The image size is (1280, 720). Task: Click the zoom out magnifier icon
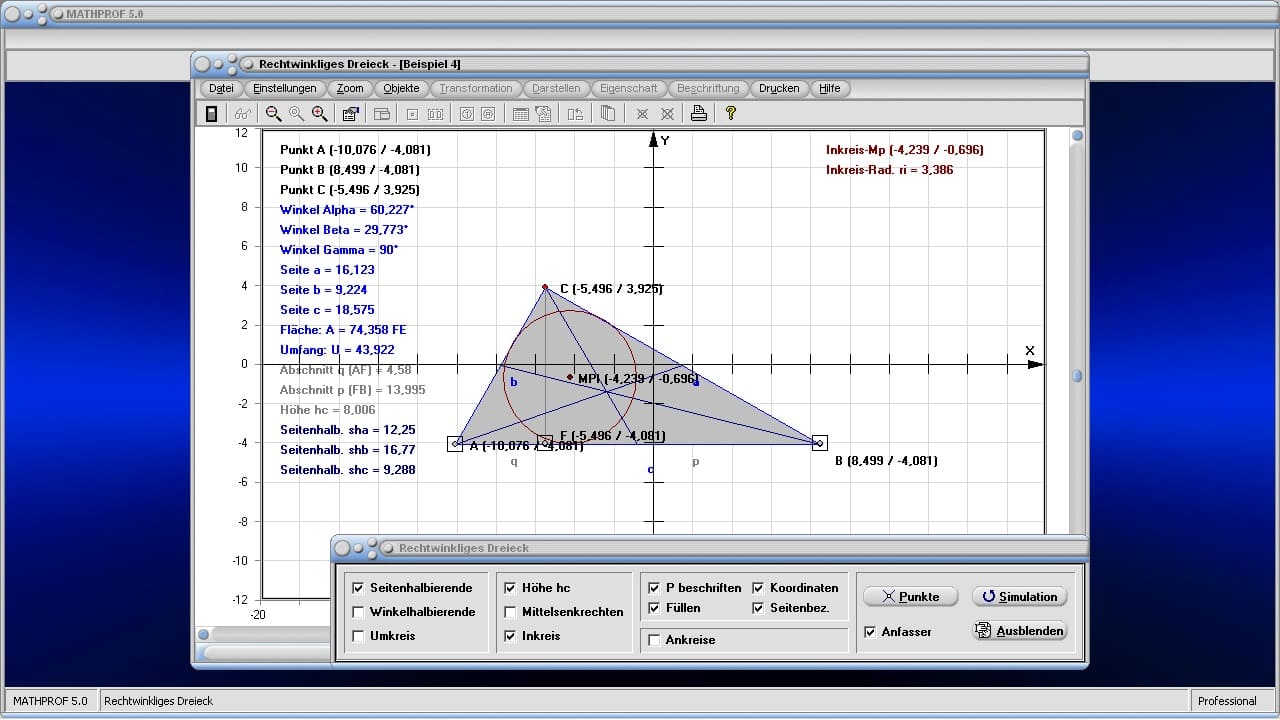[273, 114]
